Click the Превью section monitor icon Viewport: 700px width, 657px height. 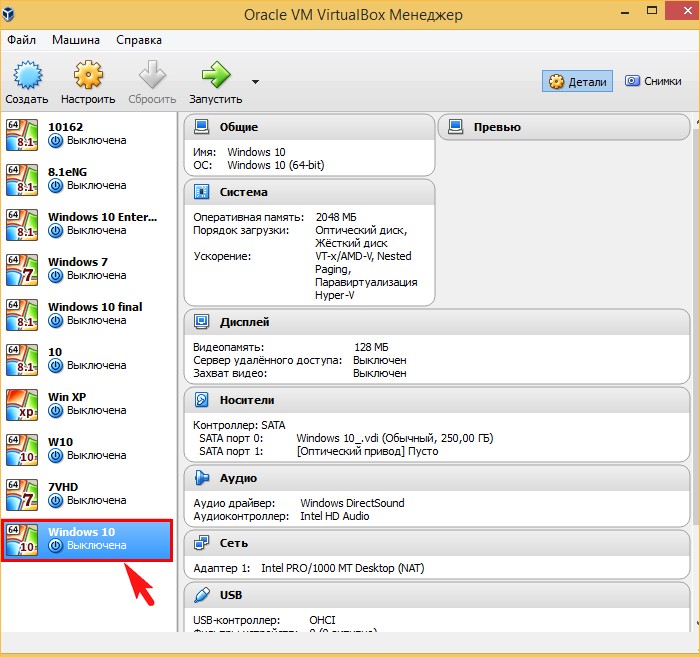click(x=455, y=127)
